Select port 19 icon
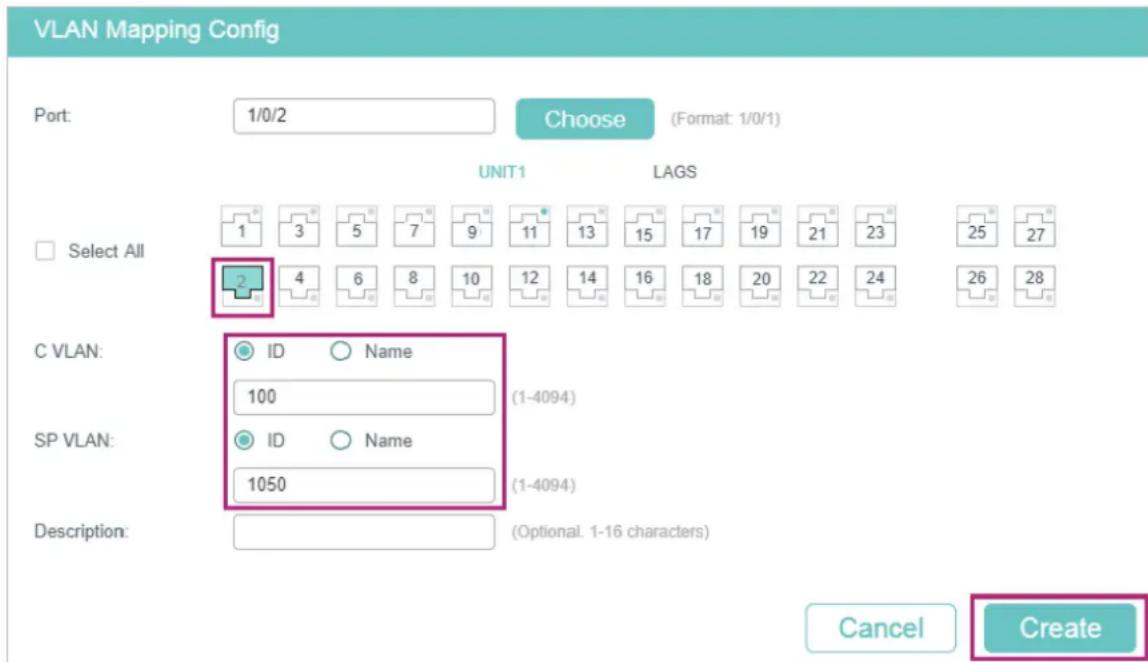The image size is (1148, 662). pyautogui.click(x=760, y=226)
